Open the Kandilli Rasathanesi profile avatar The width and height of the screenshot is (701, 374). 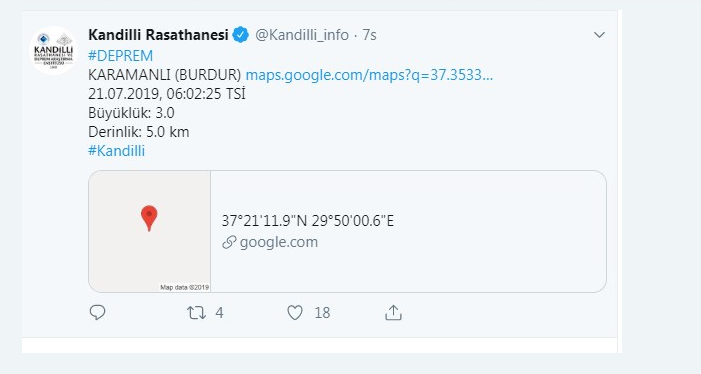tap(54, 50)
